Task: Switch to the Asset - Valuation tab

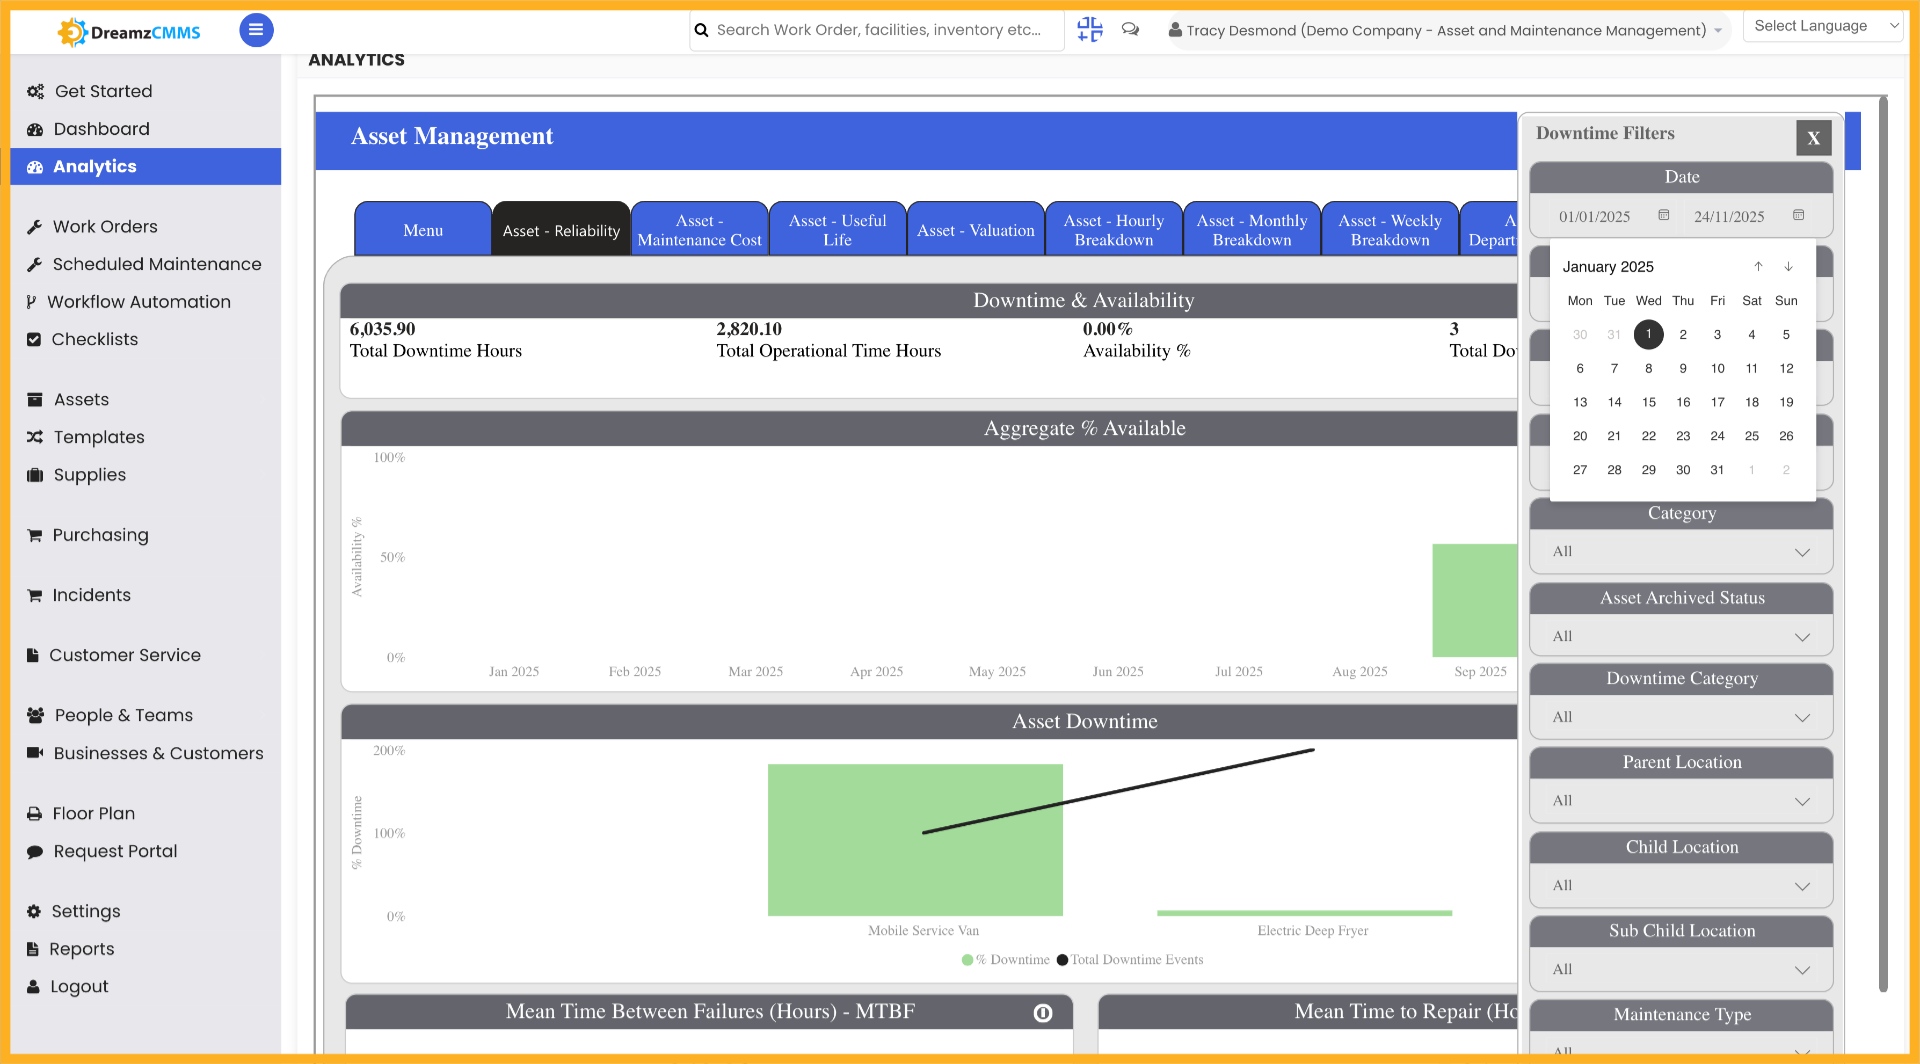Action: [975, 228]
